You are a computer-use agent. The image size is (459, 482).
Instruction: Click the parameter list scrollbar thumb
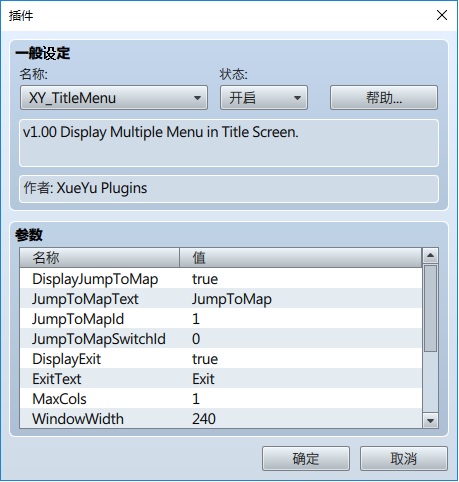click(x=430, y=308)
